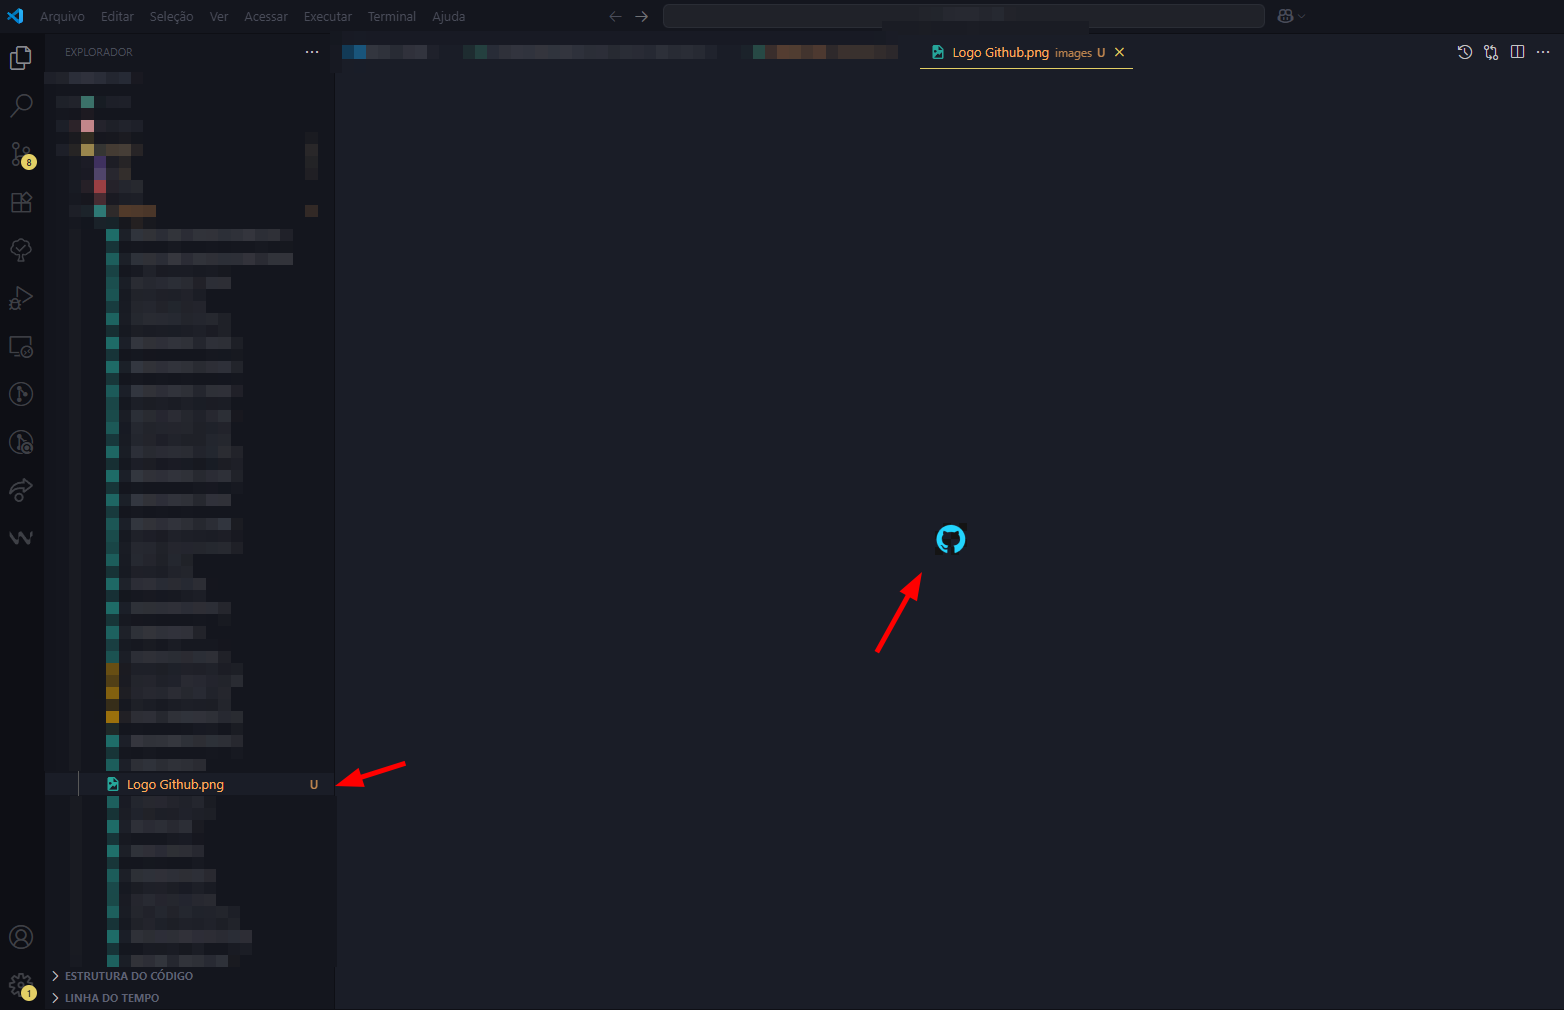Viewport: 1564px width, 1010px height.
Task: Split the editor to the right
Action: point(1517,52)
